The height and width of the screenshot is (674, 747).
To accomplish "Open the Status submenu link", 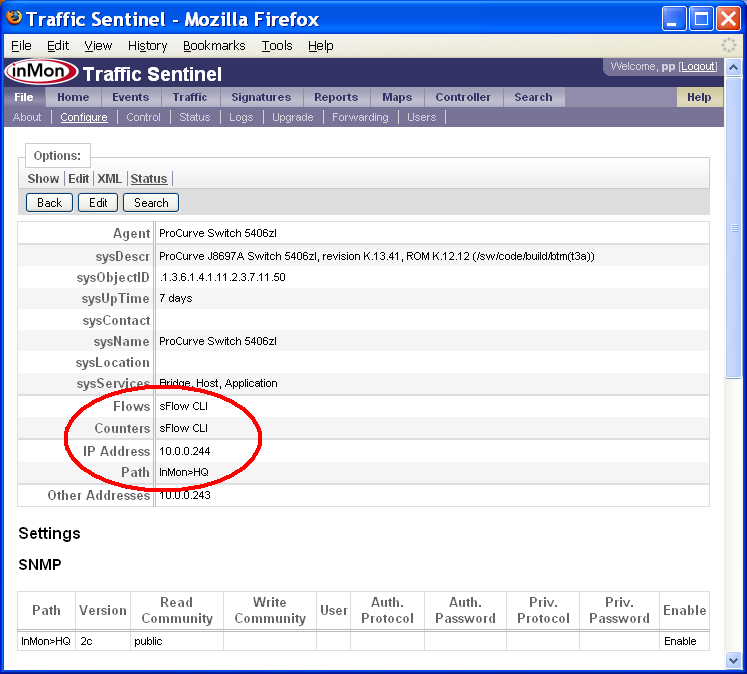I will point(195,117).
